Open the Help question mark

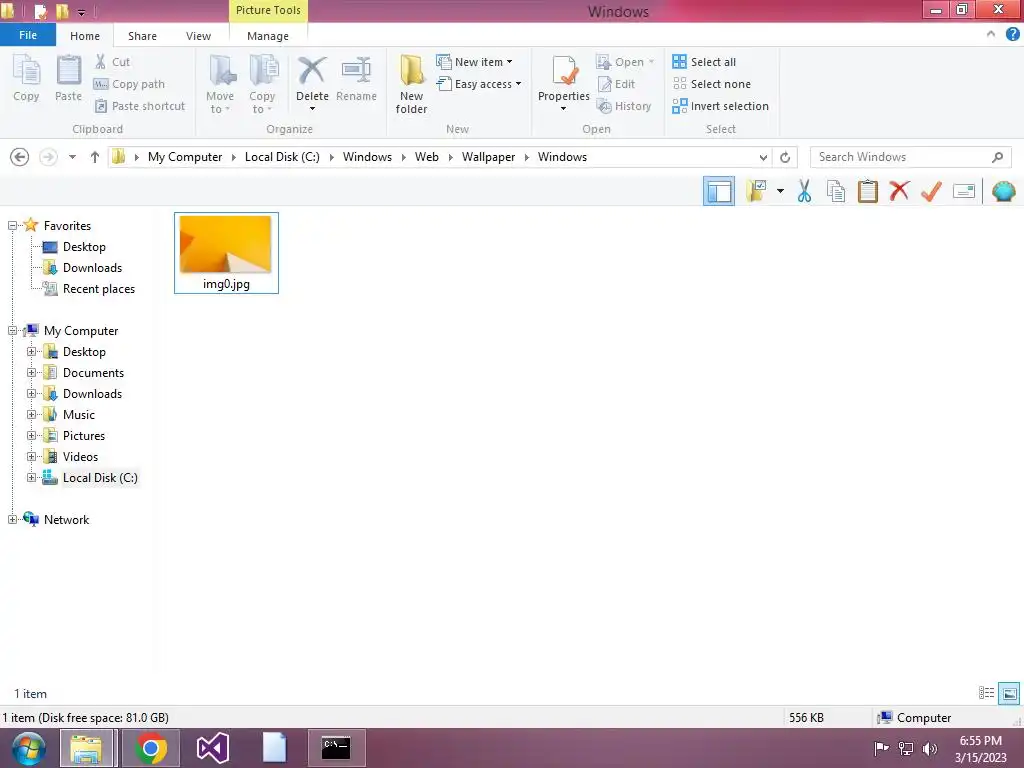coord(1012,35)
